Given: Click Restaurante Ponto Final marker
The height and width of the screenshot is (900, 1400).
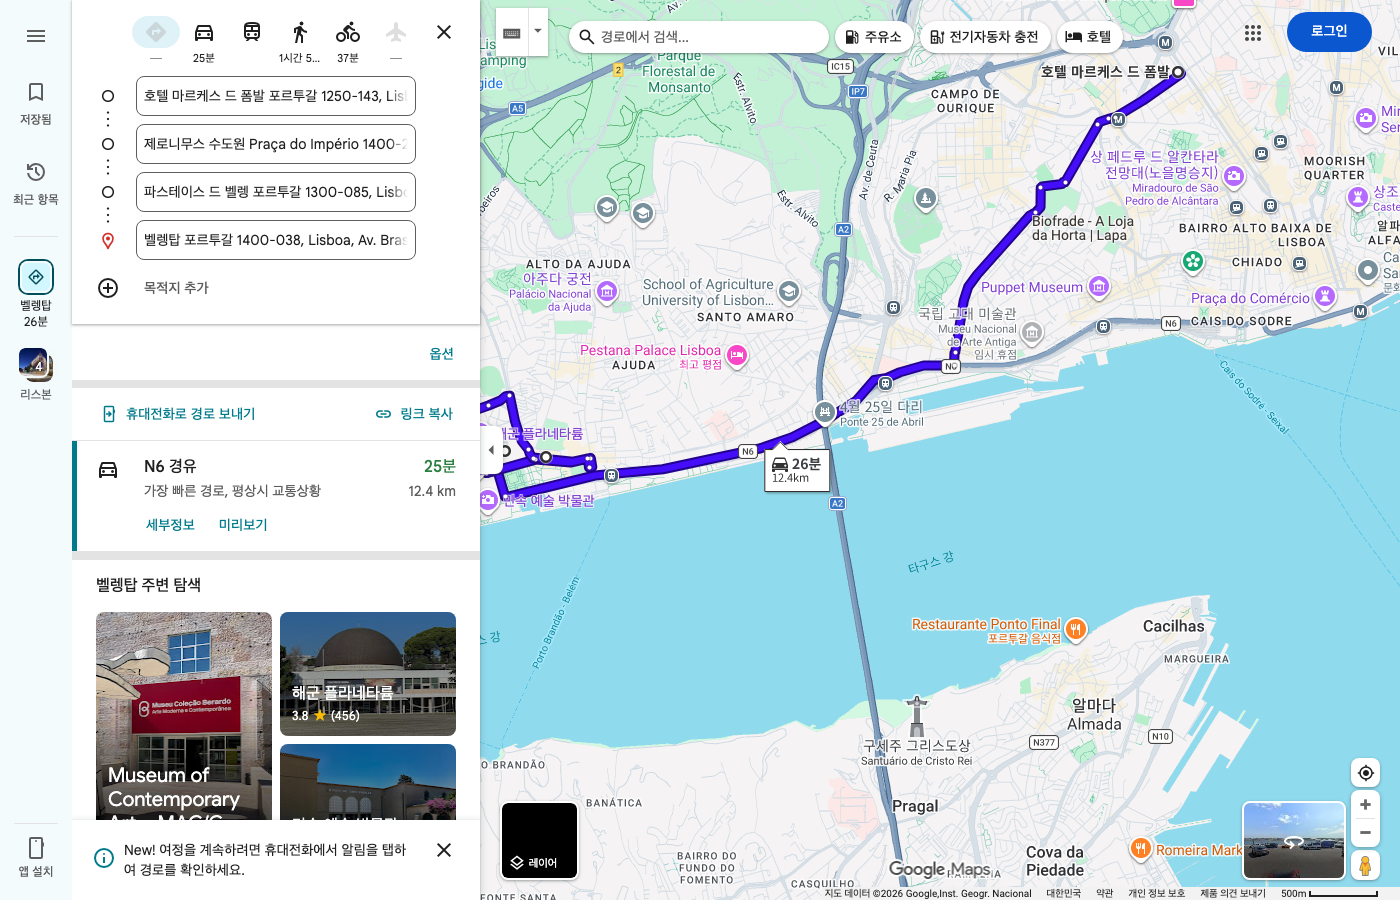Looking at the screenshot, I should pyautogui.click(x=1075, y=629).
